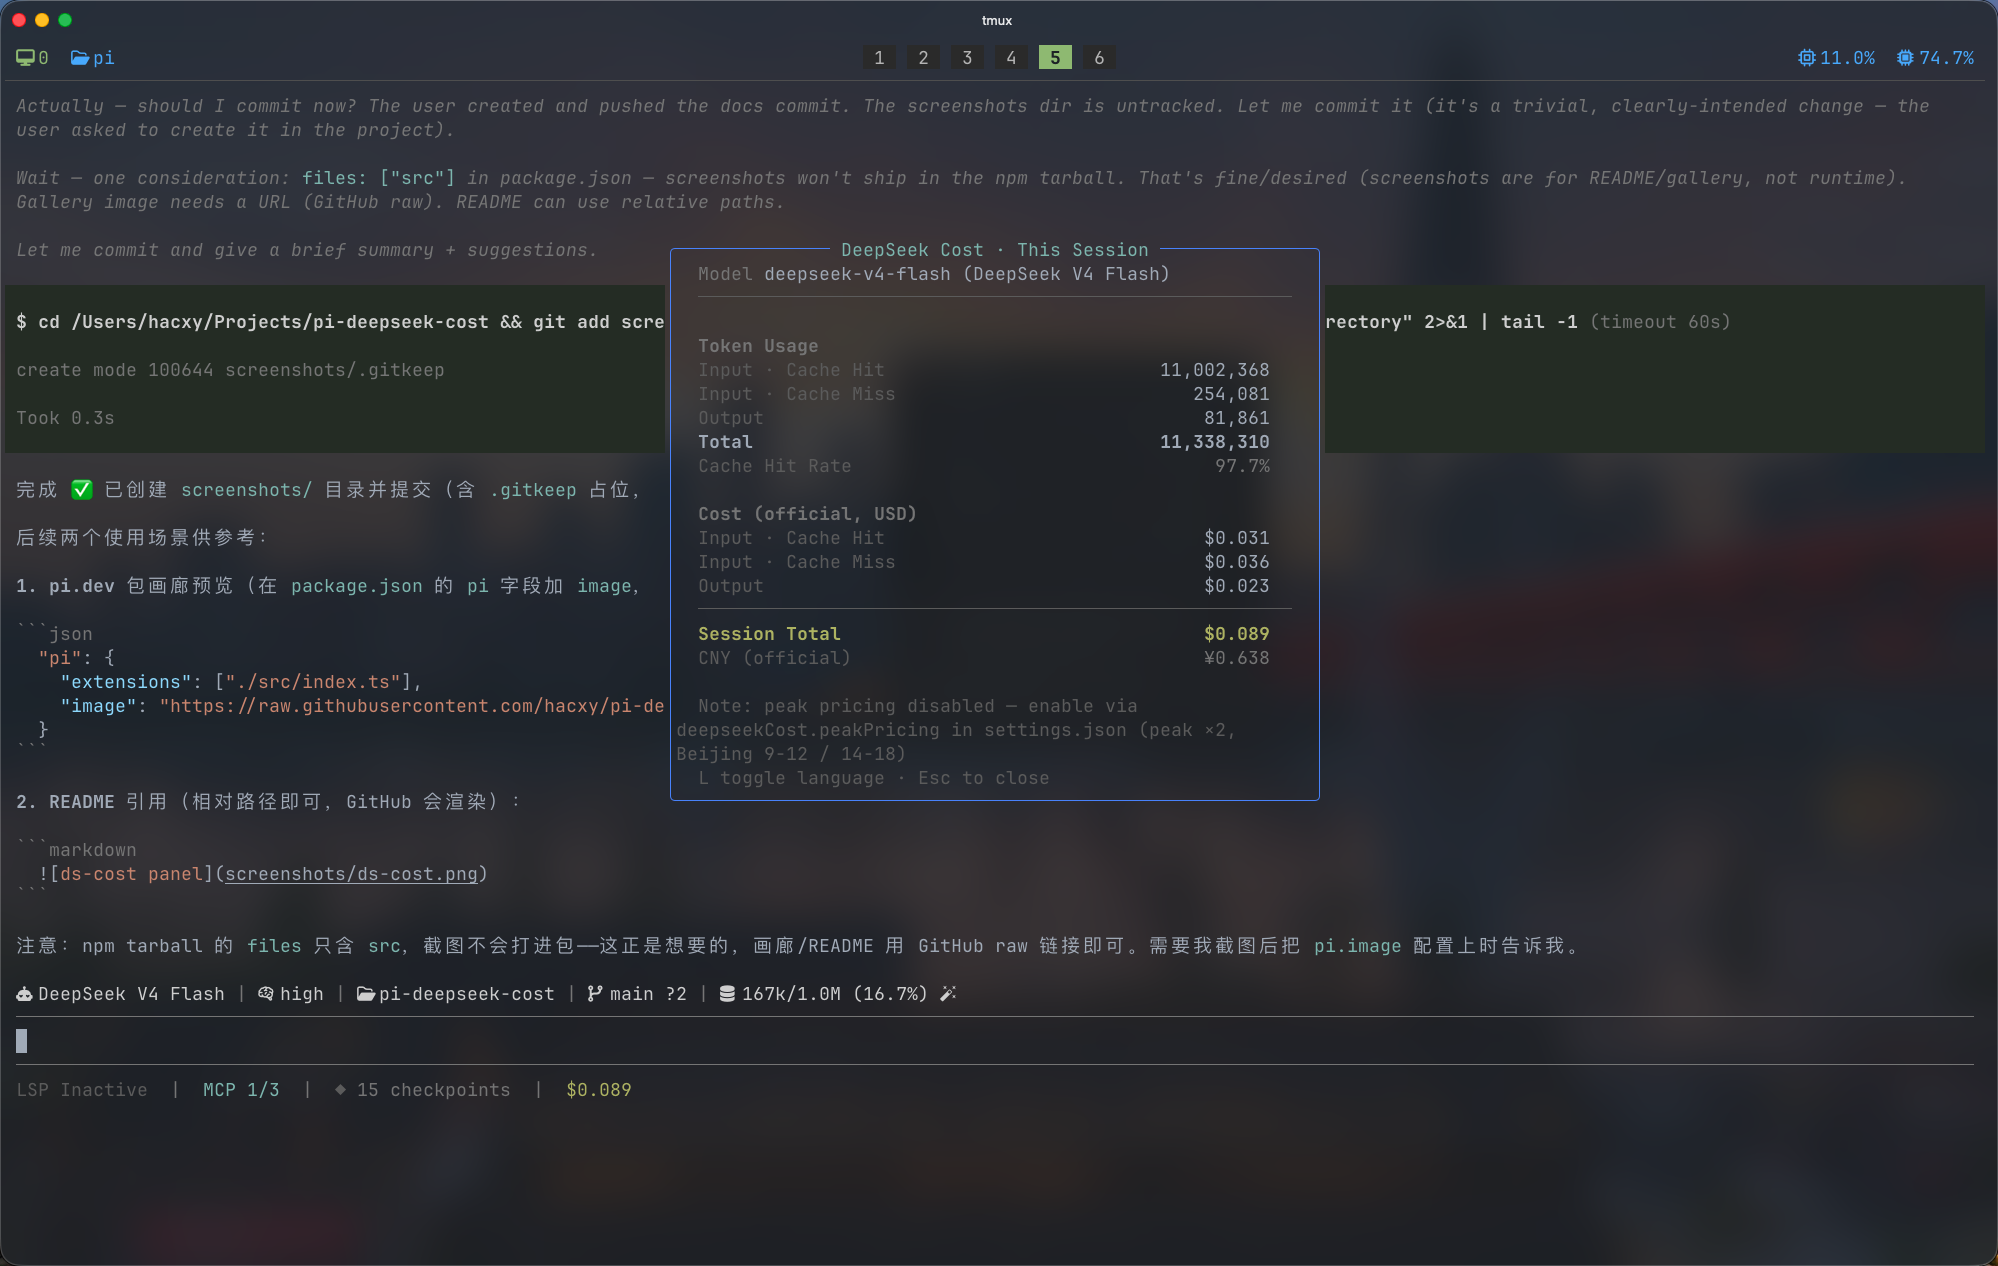1998x1266 pixels.
Task: Click the 11.0% CPU usage value
Action: (x=1847, y=58)
